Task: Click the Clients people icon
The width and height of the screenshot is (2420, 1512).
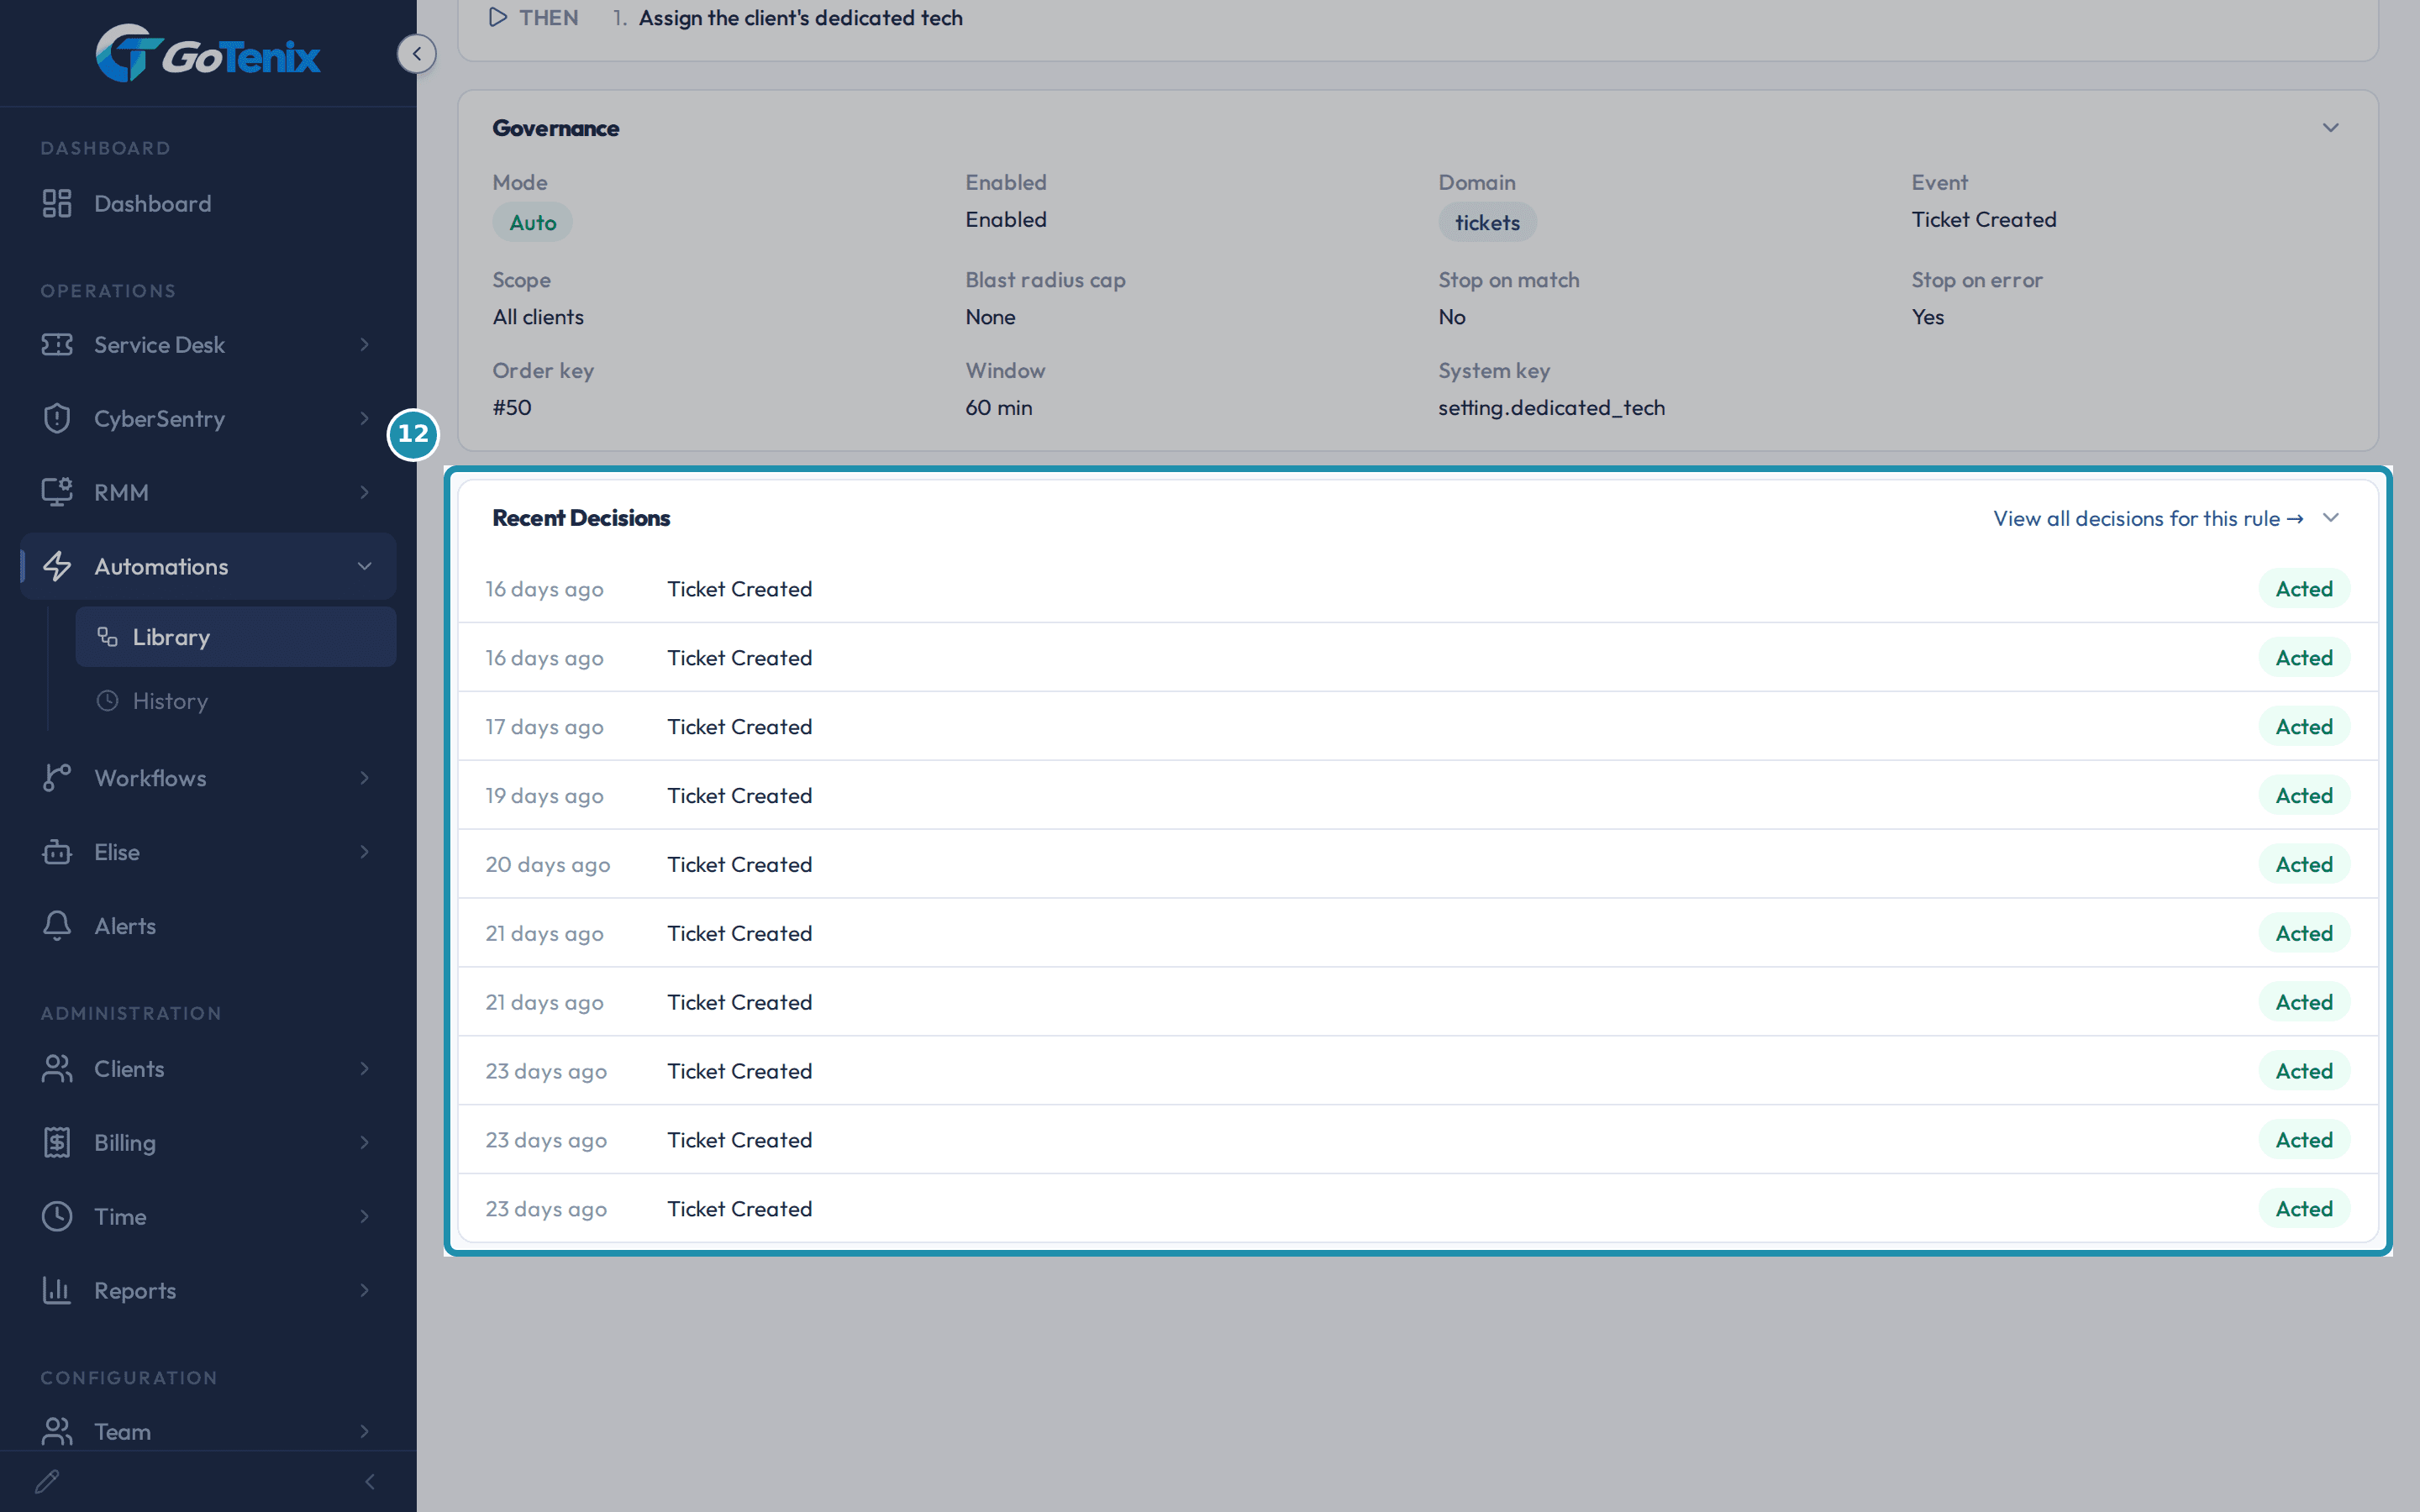Action: tap(57, 1068)
